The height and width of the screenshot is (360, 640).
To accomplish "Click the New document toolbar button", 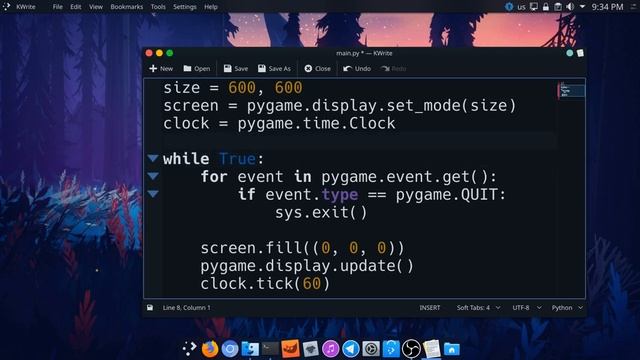I will [x=161, y=69].
